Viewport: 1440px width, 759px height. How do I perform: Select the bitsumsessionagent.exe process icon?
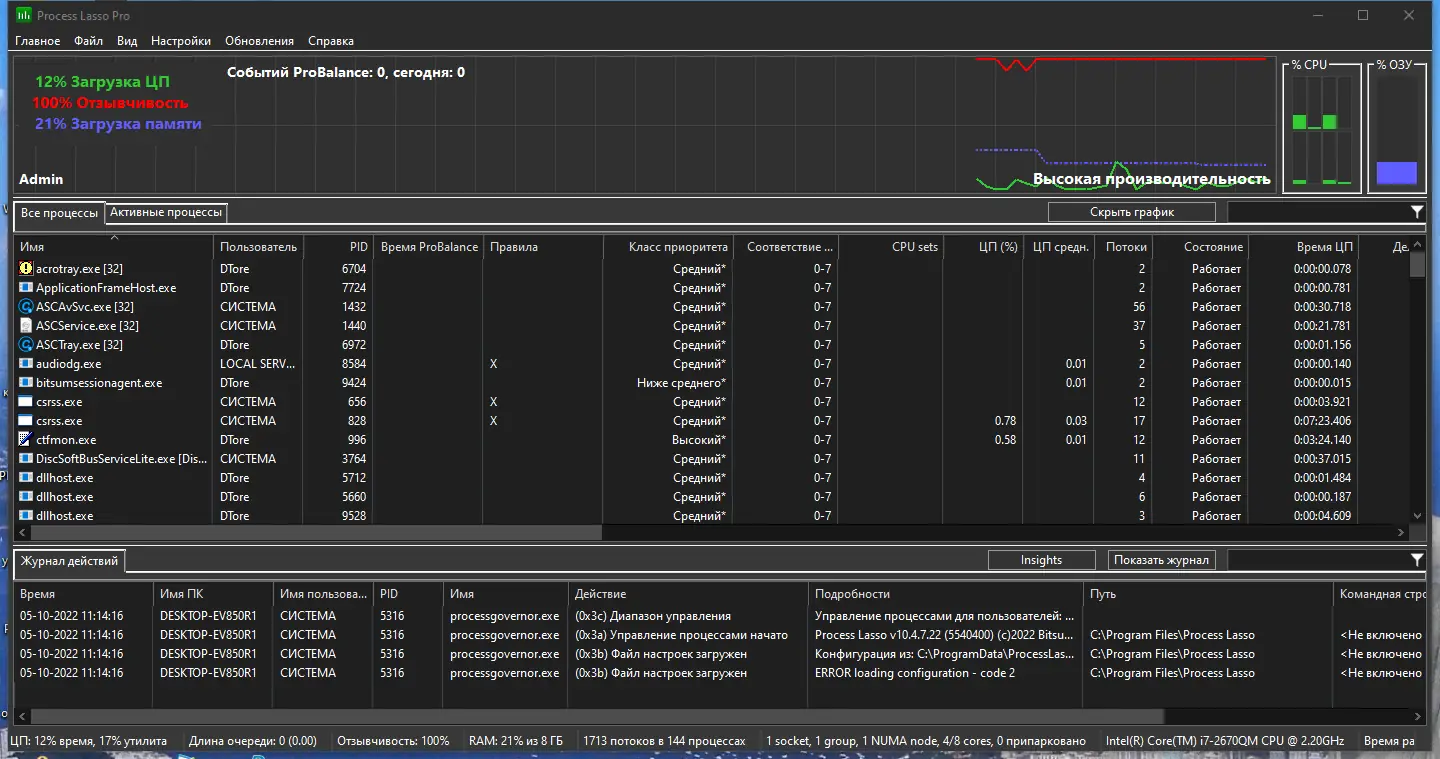[26, 383]
